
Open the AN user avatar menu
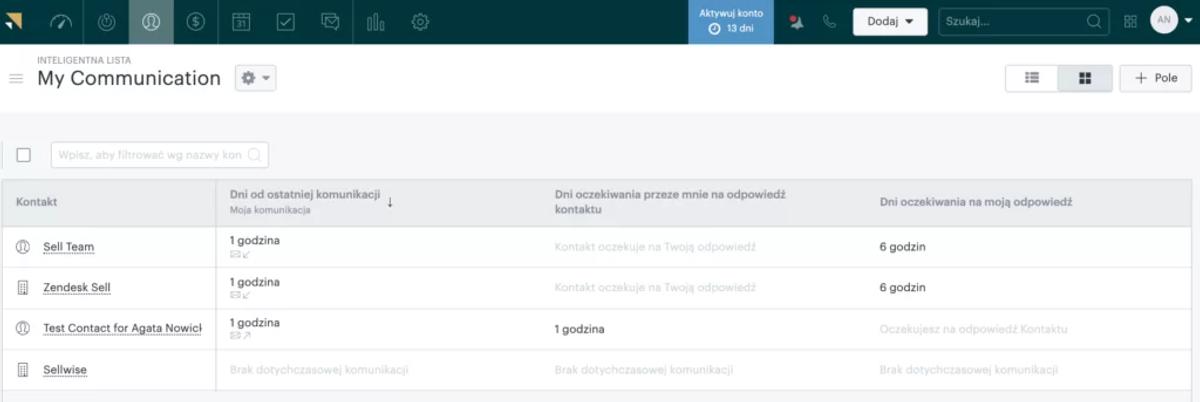point(1171,21)
